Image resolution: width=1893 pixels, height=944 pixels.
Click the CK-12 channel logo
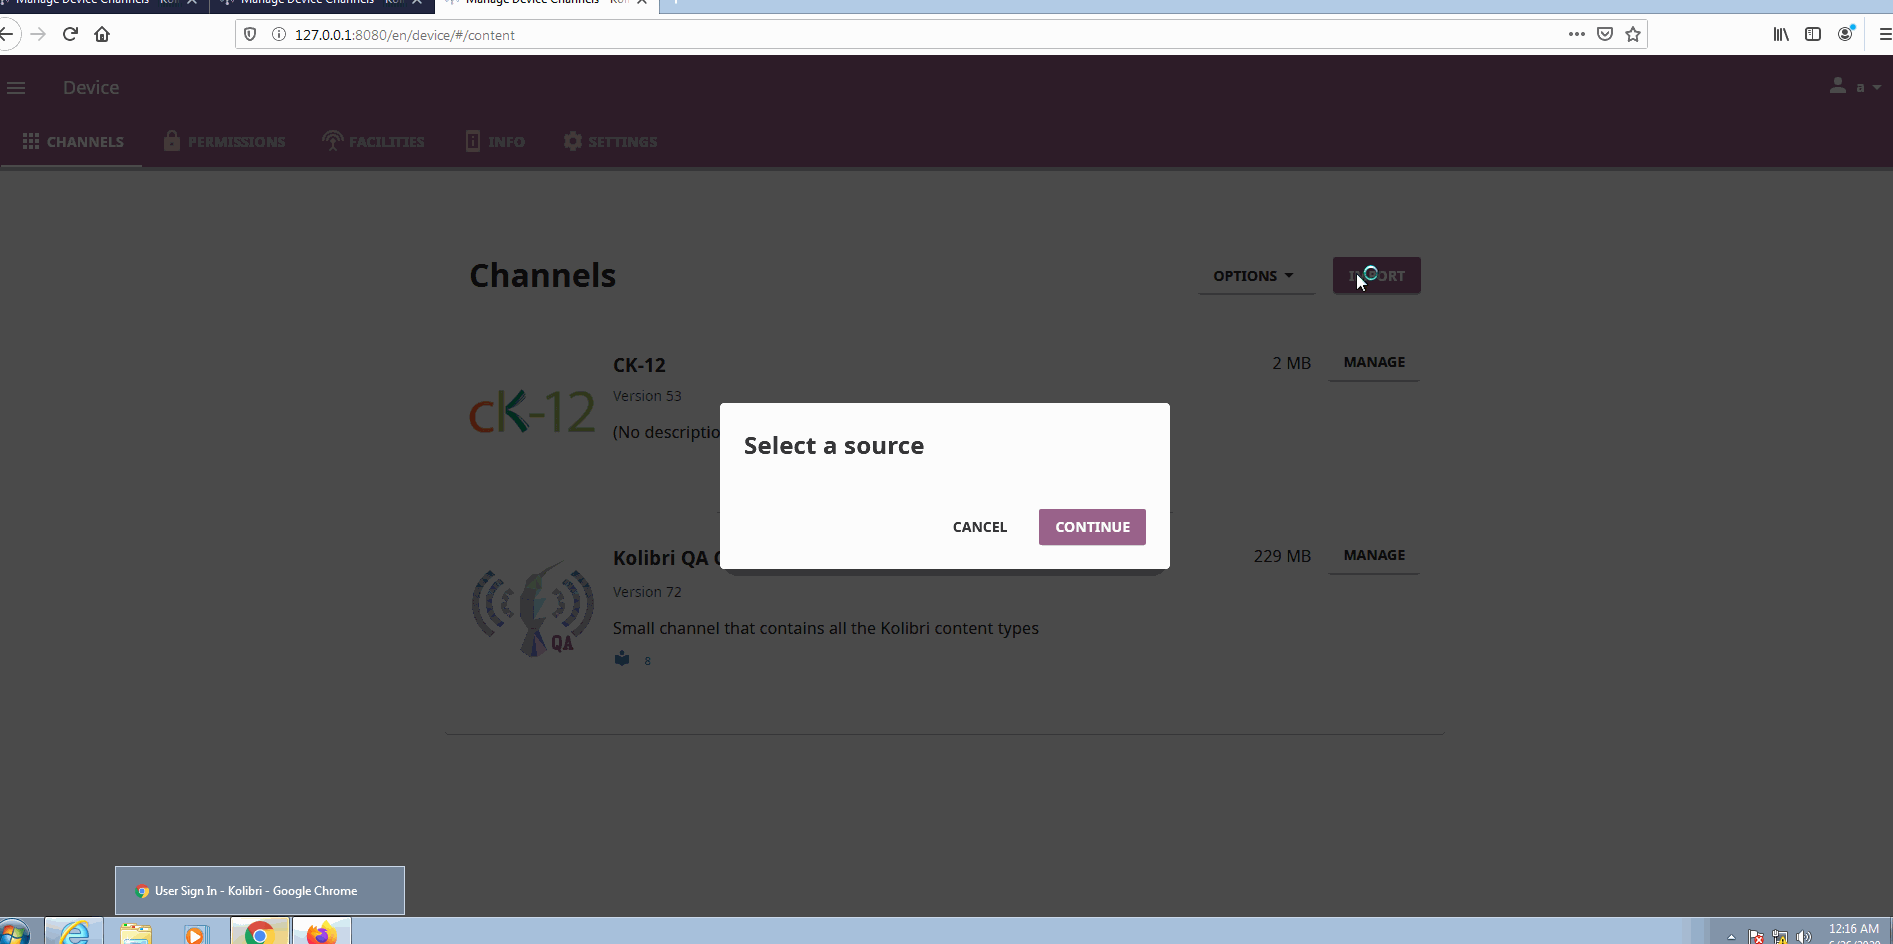point(532,411)
